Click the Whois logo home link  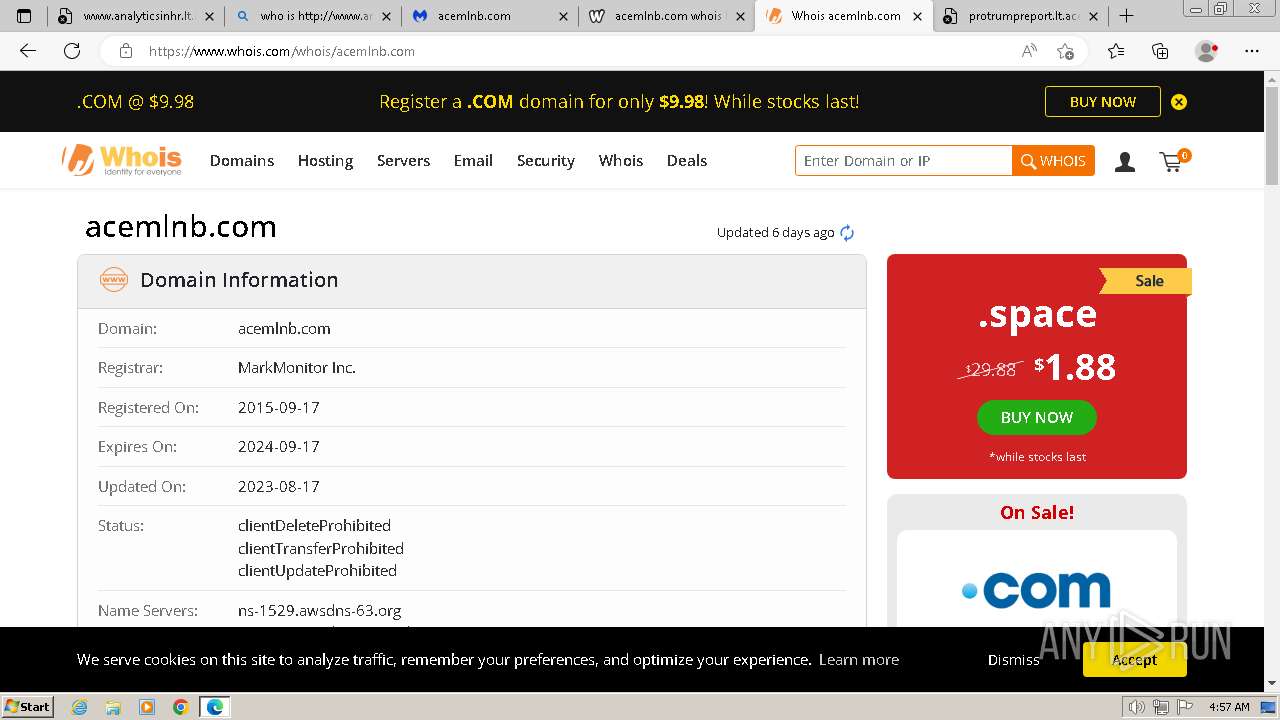tap(121, 160)
